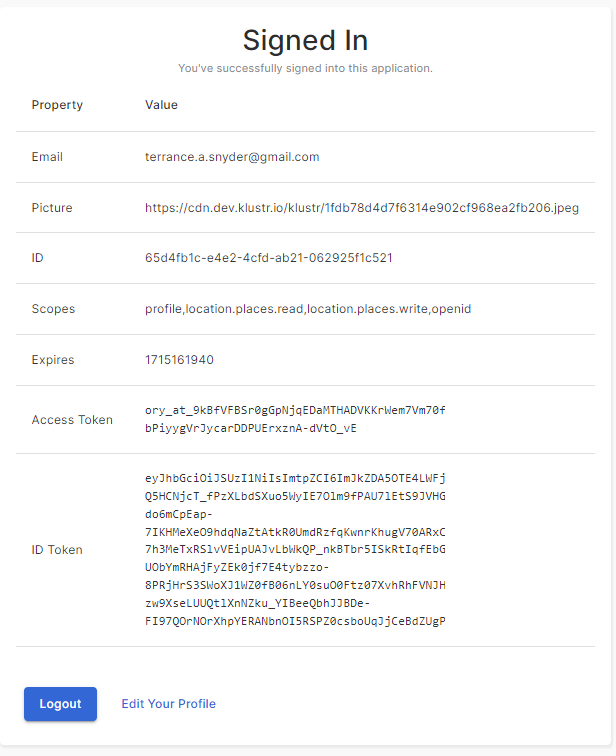Image resolution: width=616 pixels, height=756 pixels.
Task: Click the Property column header
Action: pos(57,105)
